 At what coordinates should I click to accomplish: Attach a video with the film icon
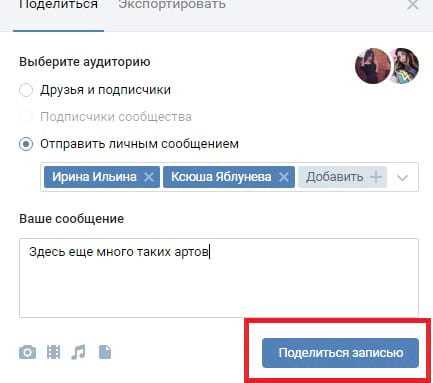point(53,352)
